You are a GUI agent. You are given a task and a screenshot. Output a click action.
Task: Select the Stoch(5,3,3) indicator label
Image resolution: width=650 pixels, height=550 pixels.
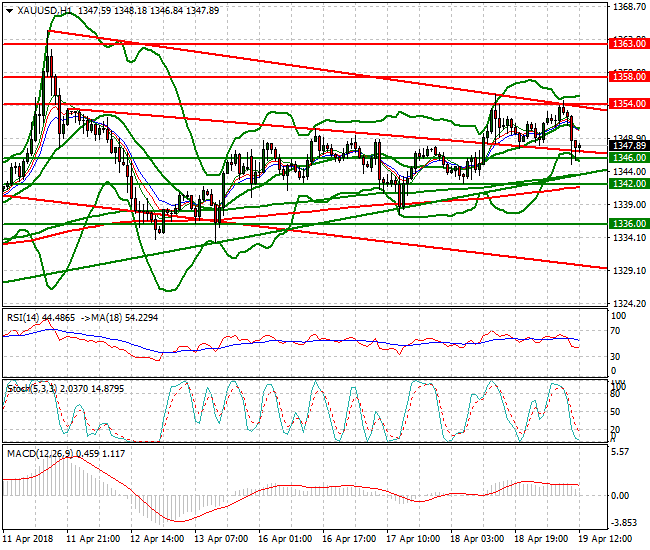[x=32, y=389]
